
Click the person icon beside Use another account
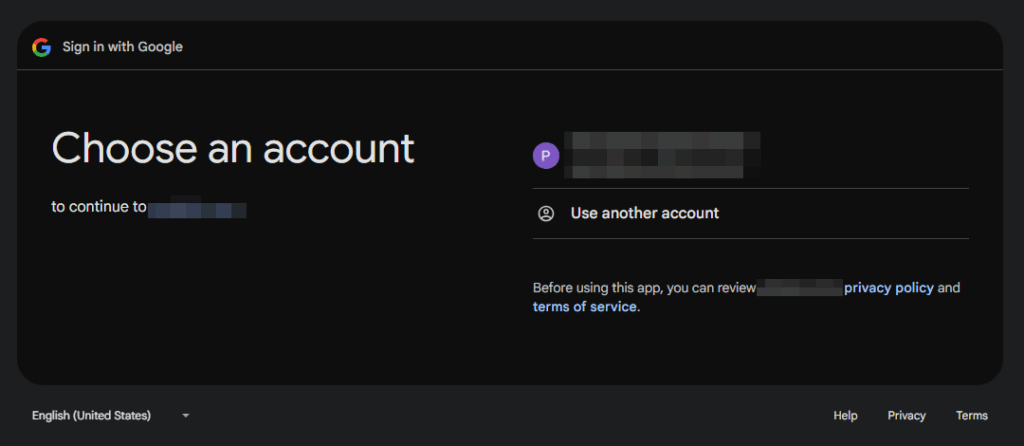click(546, 213)
